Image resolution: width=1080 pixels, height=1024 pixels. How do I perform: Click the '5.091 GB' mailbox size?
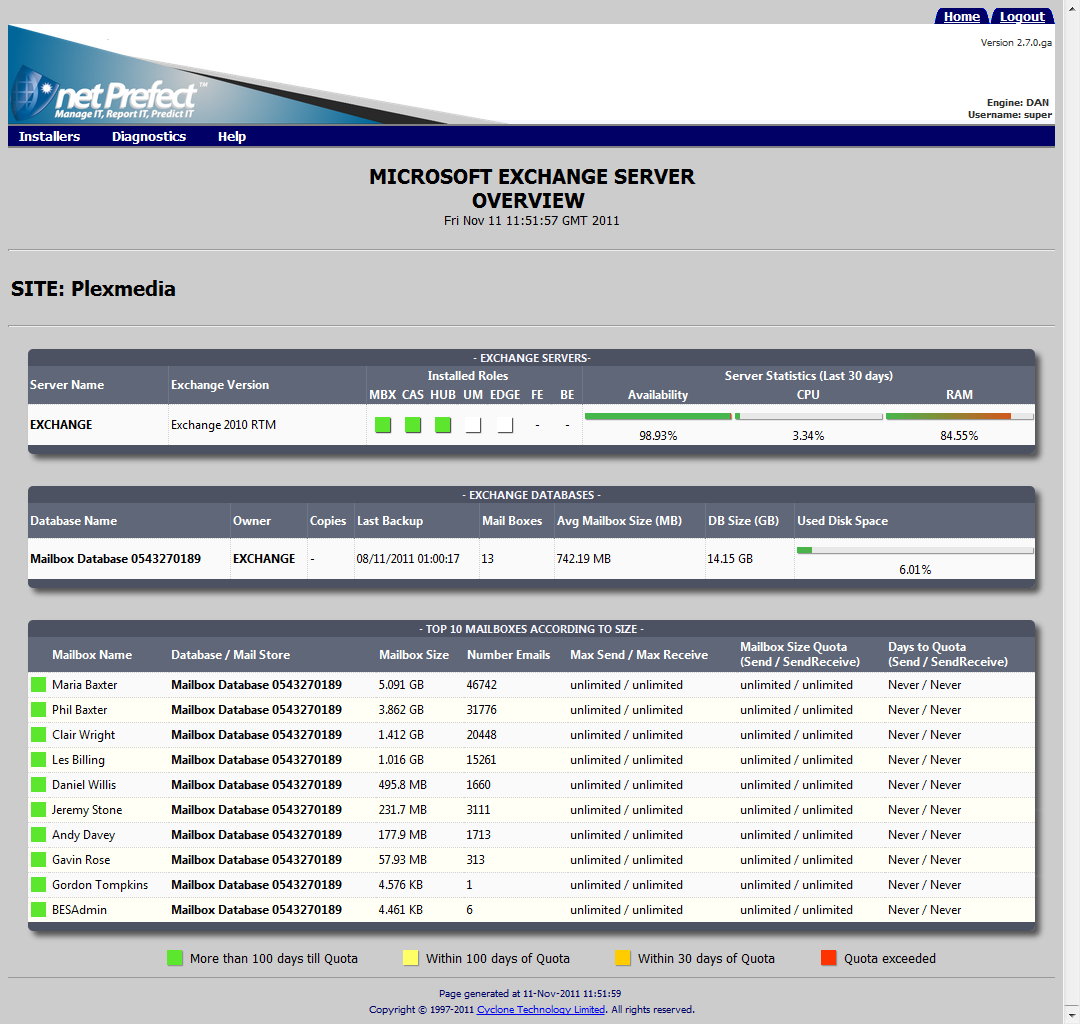pyautogui.click(x=401, y=685)
